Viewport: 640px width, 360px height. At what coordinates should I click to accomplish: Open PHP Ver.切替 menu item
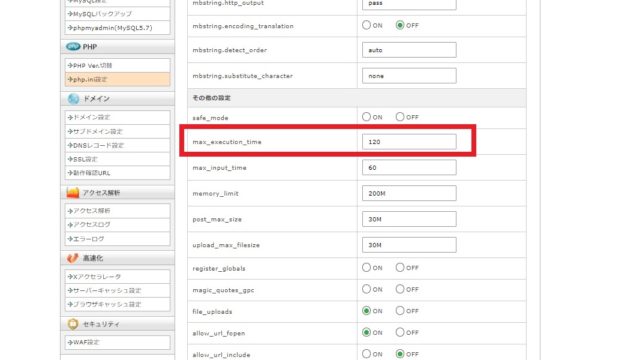(117, 65)
